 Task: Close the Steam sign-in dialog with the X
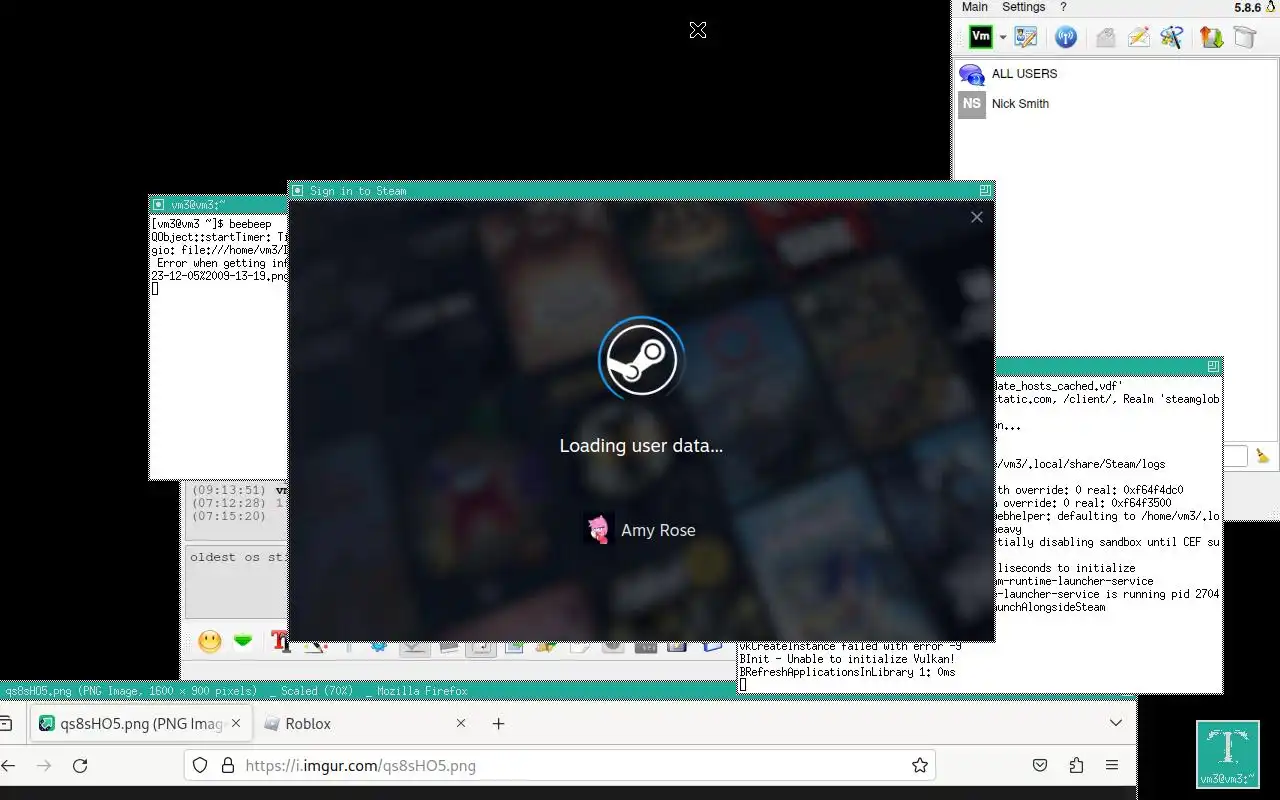(x=977, y=217)
